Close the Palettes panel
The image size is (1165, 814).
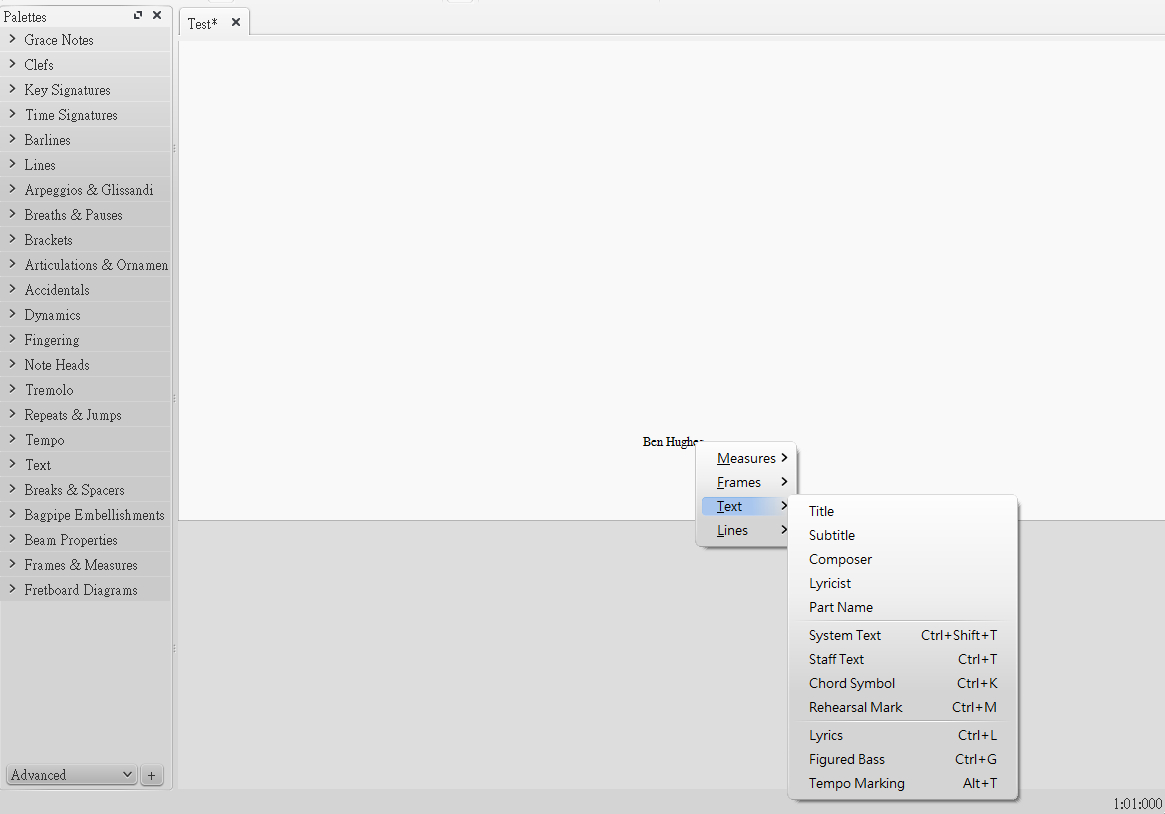156,15
